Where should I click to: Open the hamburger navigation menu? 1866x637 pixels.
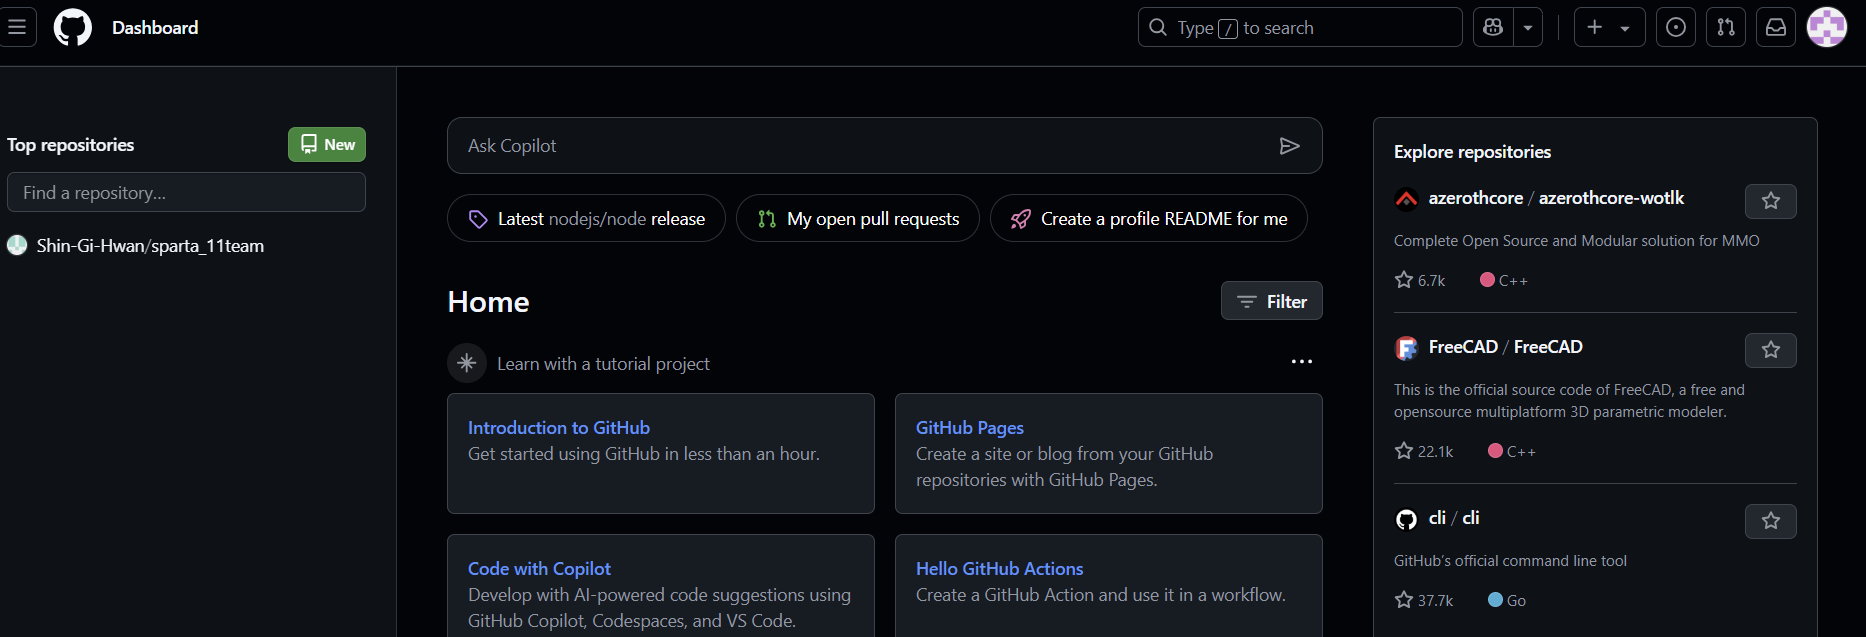(x=17, y=27)
